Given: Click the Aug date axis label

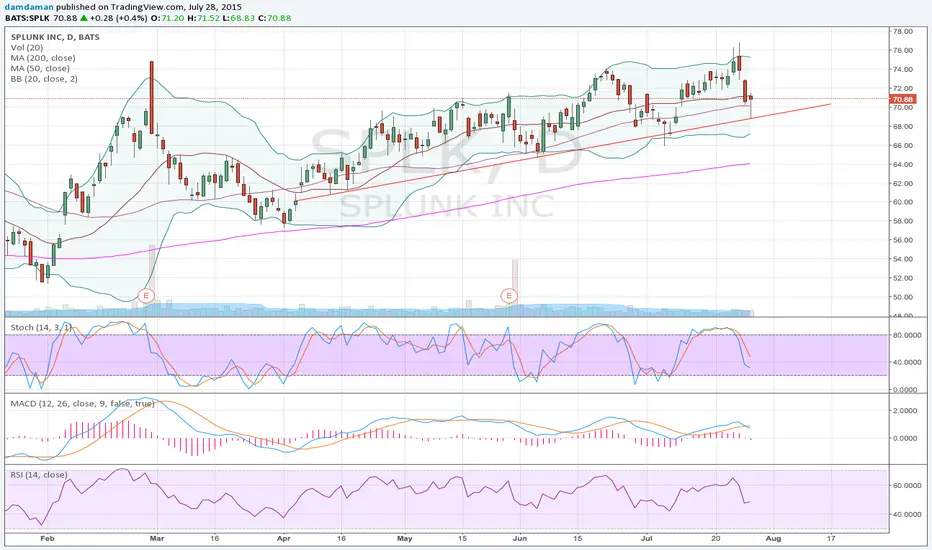Looking at the screenshot, I should pyautogui.click(x=773, y=539).
